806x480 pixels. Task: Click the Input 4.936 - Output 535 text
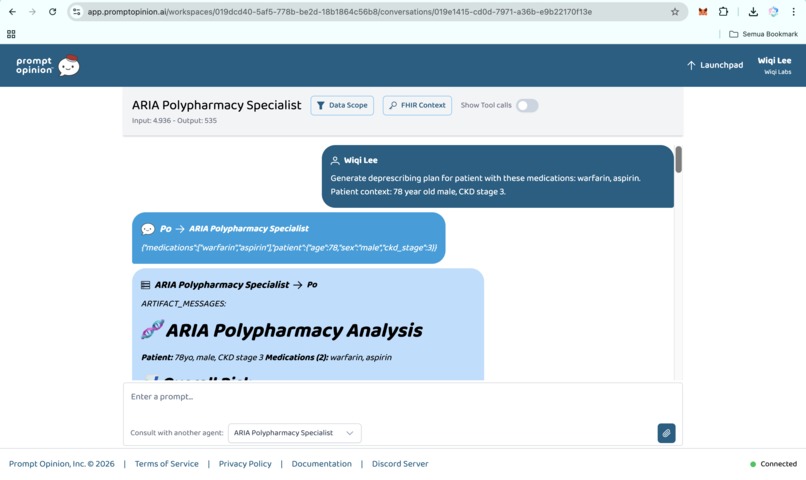(x=174, y=121)
